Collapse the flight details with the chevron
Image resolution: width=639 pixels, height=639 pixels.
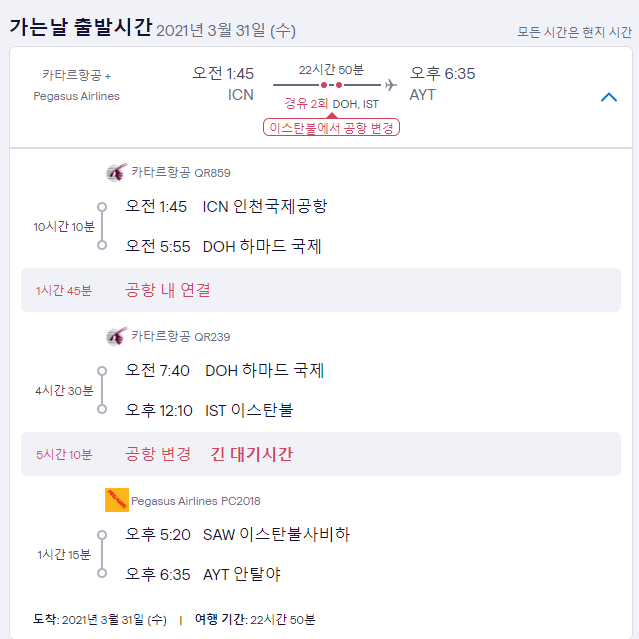(x=609, y=97)
